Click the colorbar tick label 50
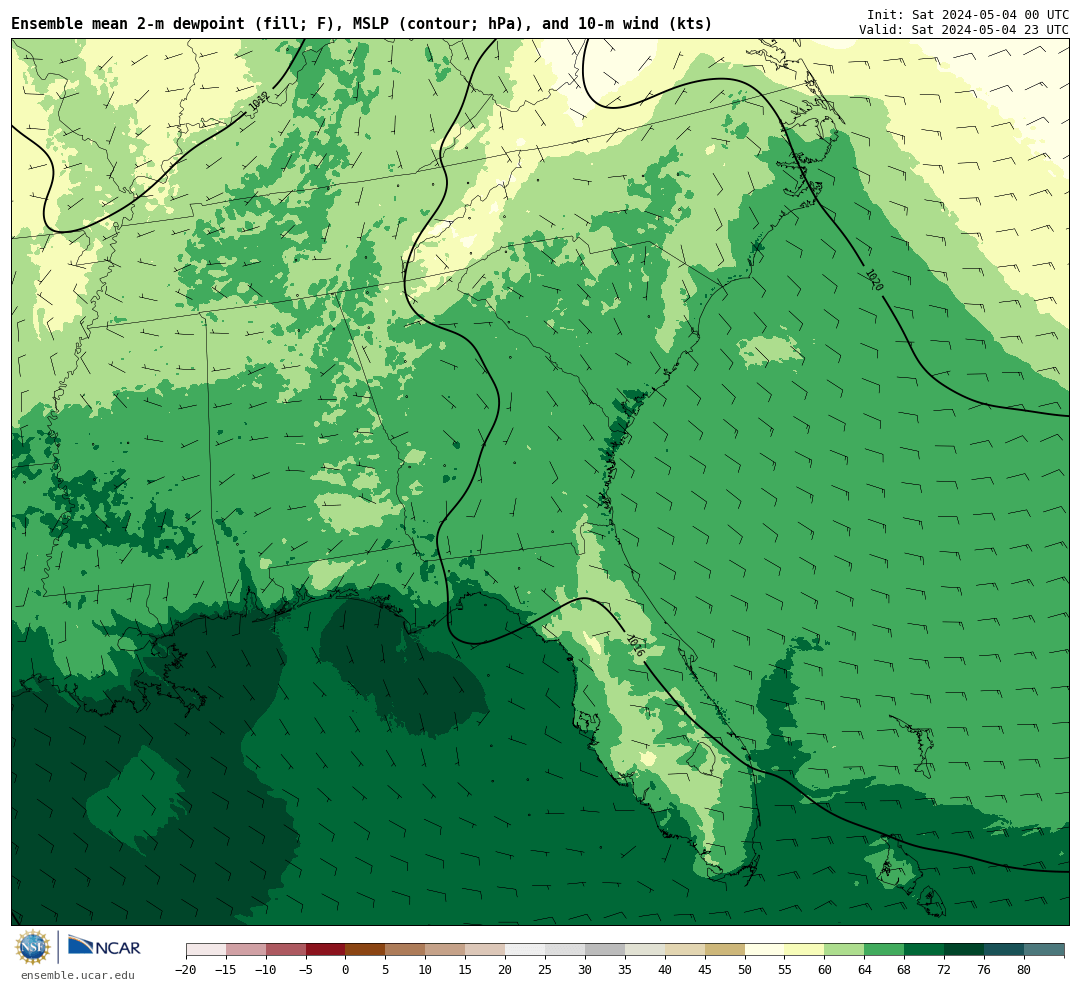The height and width of the screenshot is (988, 1080). tap(745, 970)
